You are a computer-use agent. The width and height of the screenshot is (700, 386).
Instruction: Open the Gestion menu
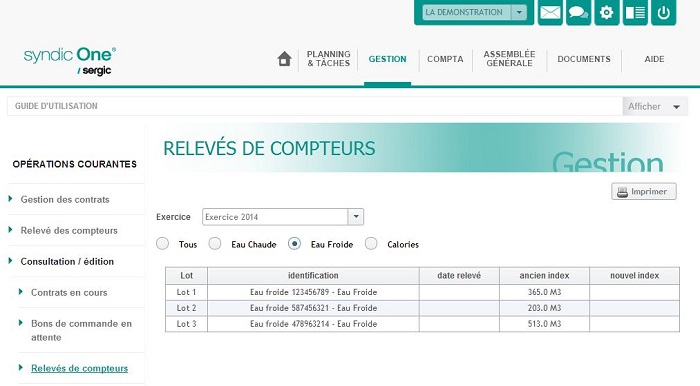[x=388, y=59]
